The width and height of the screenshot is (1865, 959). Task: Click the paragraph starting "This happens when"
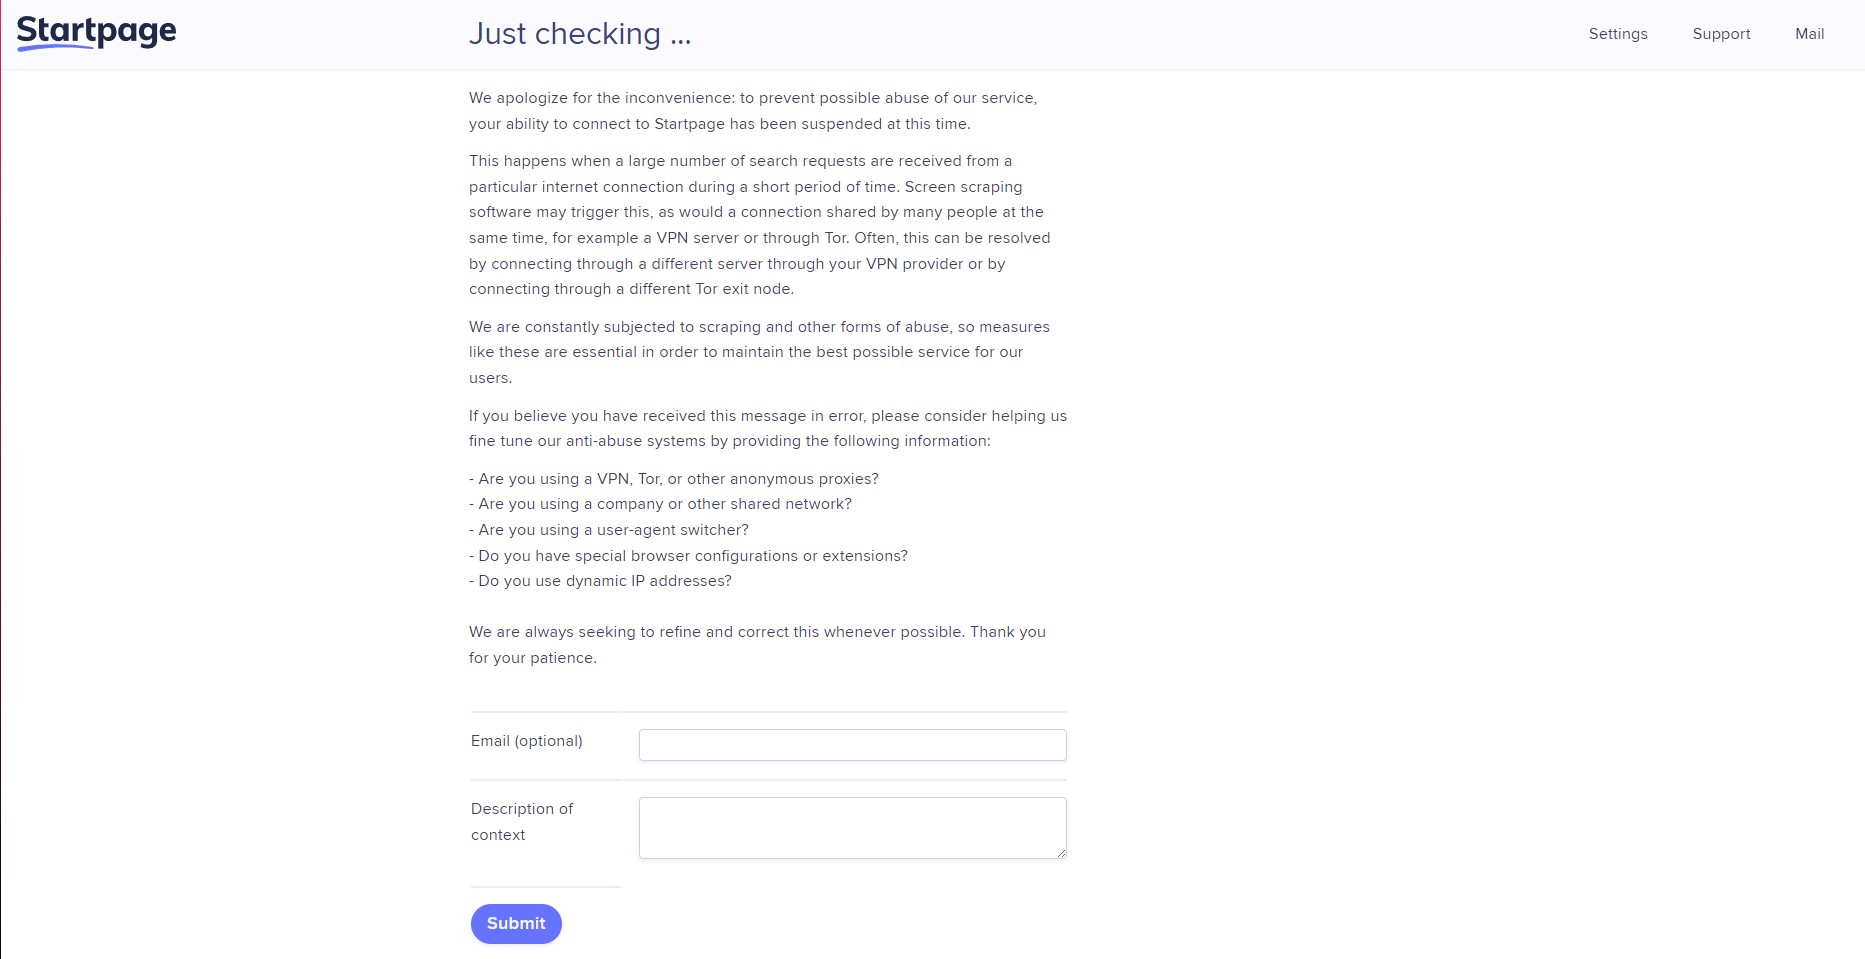coord(758,225)
